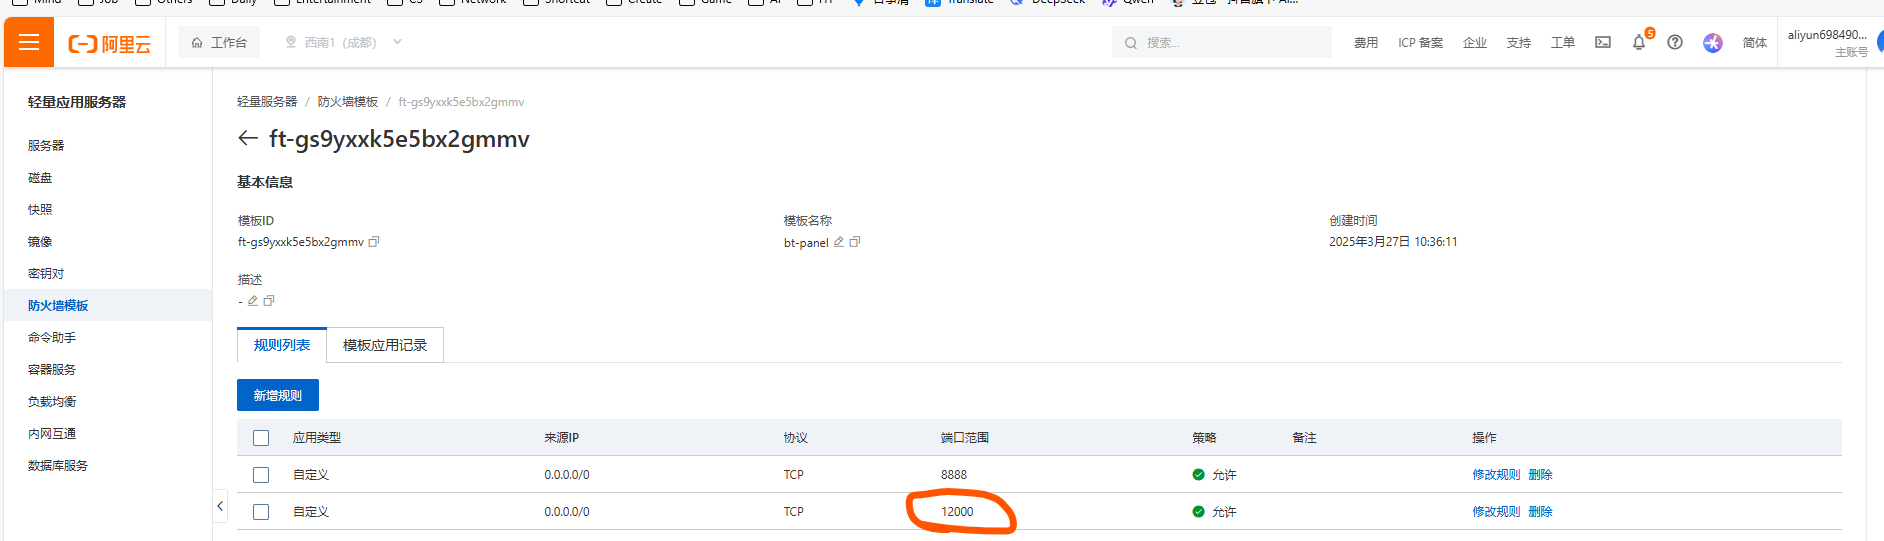Open the help question mark icon

pyautogui.click(x=1675, y=42)
